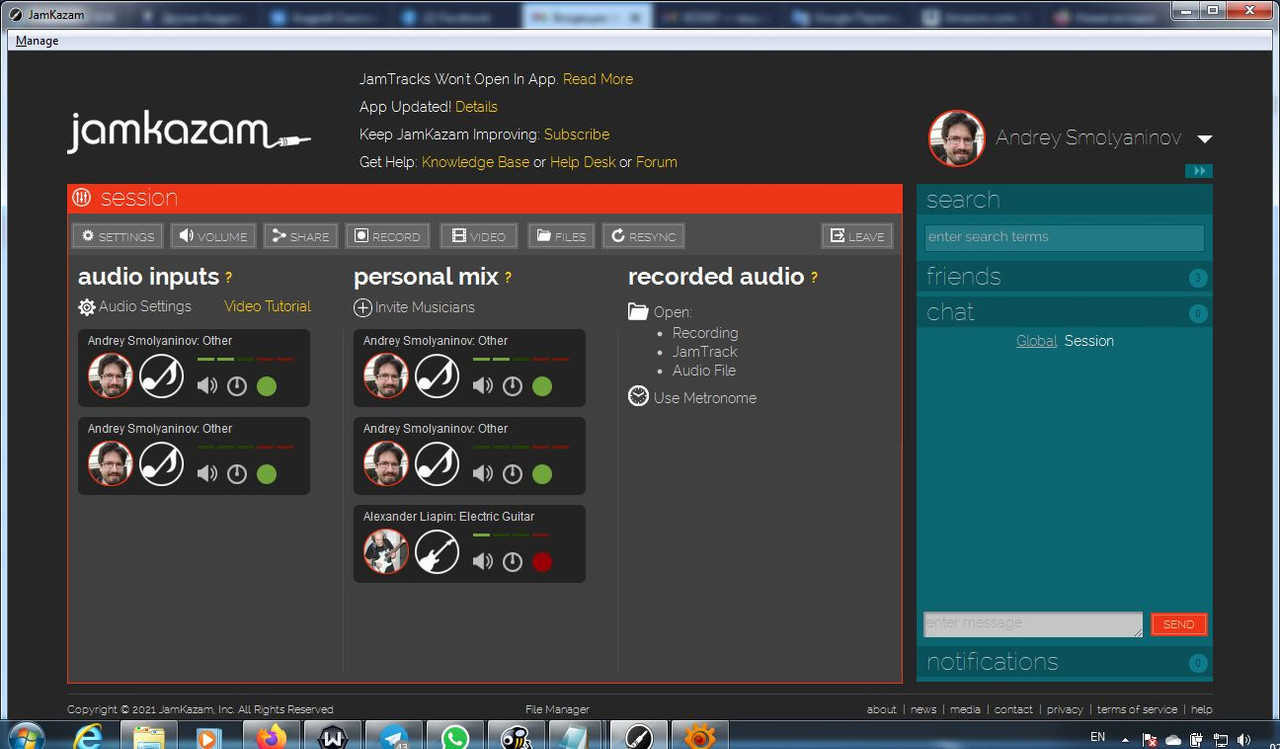Screen dimensions: 1280x749
Task: Open an Audio File from recorded audio
Action: click(704, 370)
